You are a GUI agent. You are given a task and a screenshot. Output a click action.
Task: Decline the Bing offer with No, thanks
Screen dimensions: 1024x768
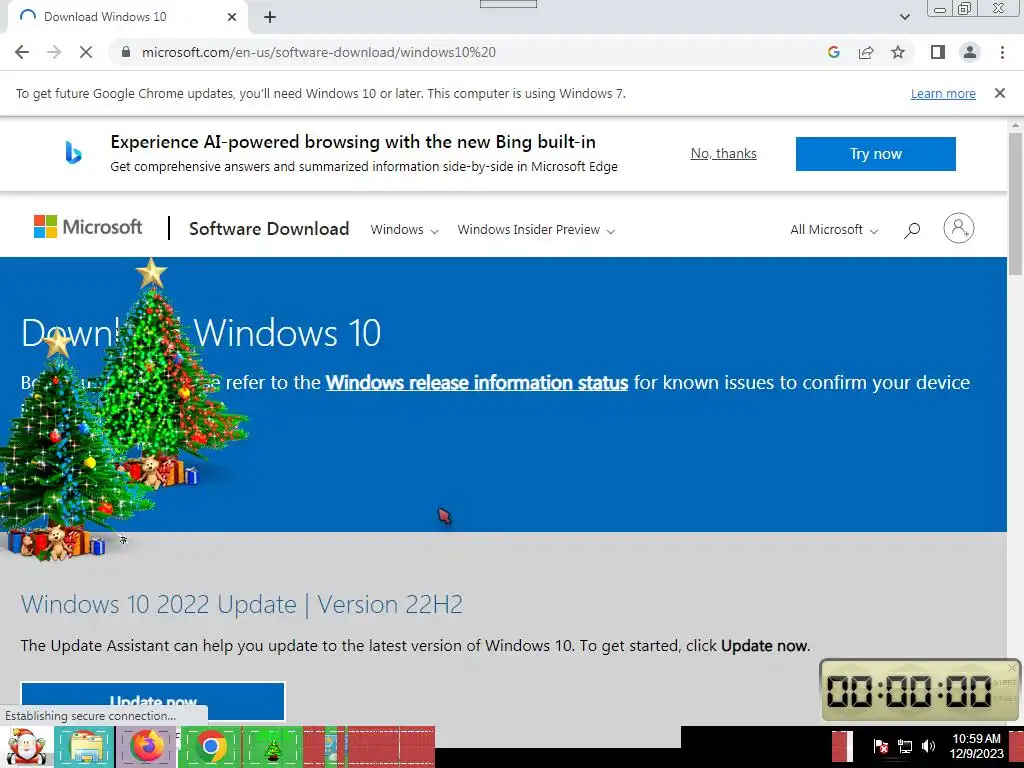click(x=723, y=153)
